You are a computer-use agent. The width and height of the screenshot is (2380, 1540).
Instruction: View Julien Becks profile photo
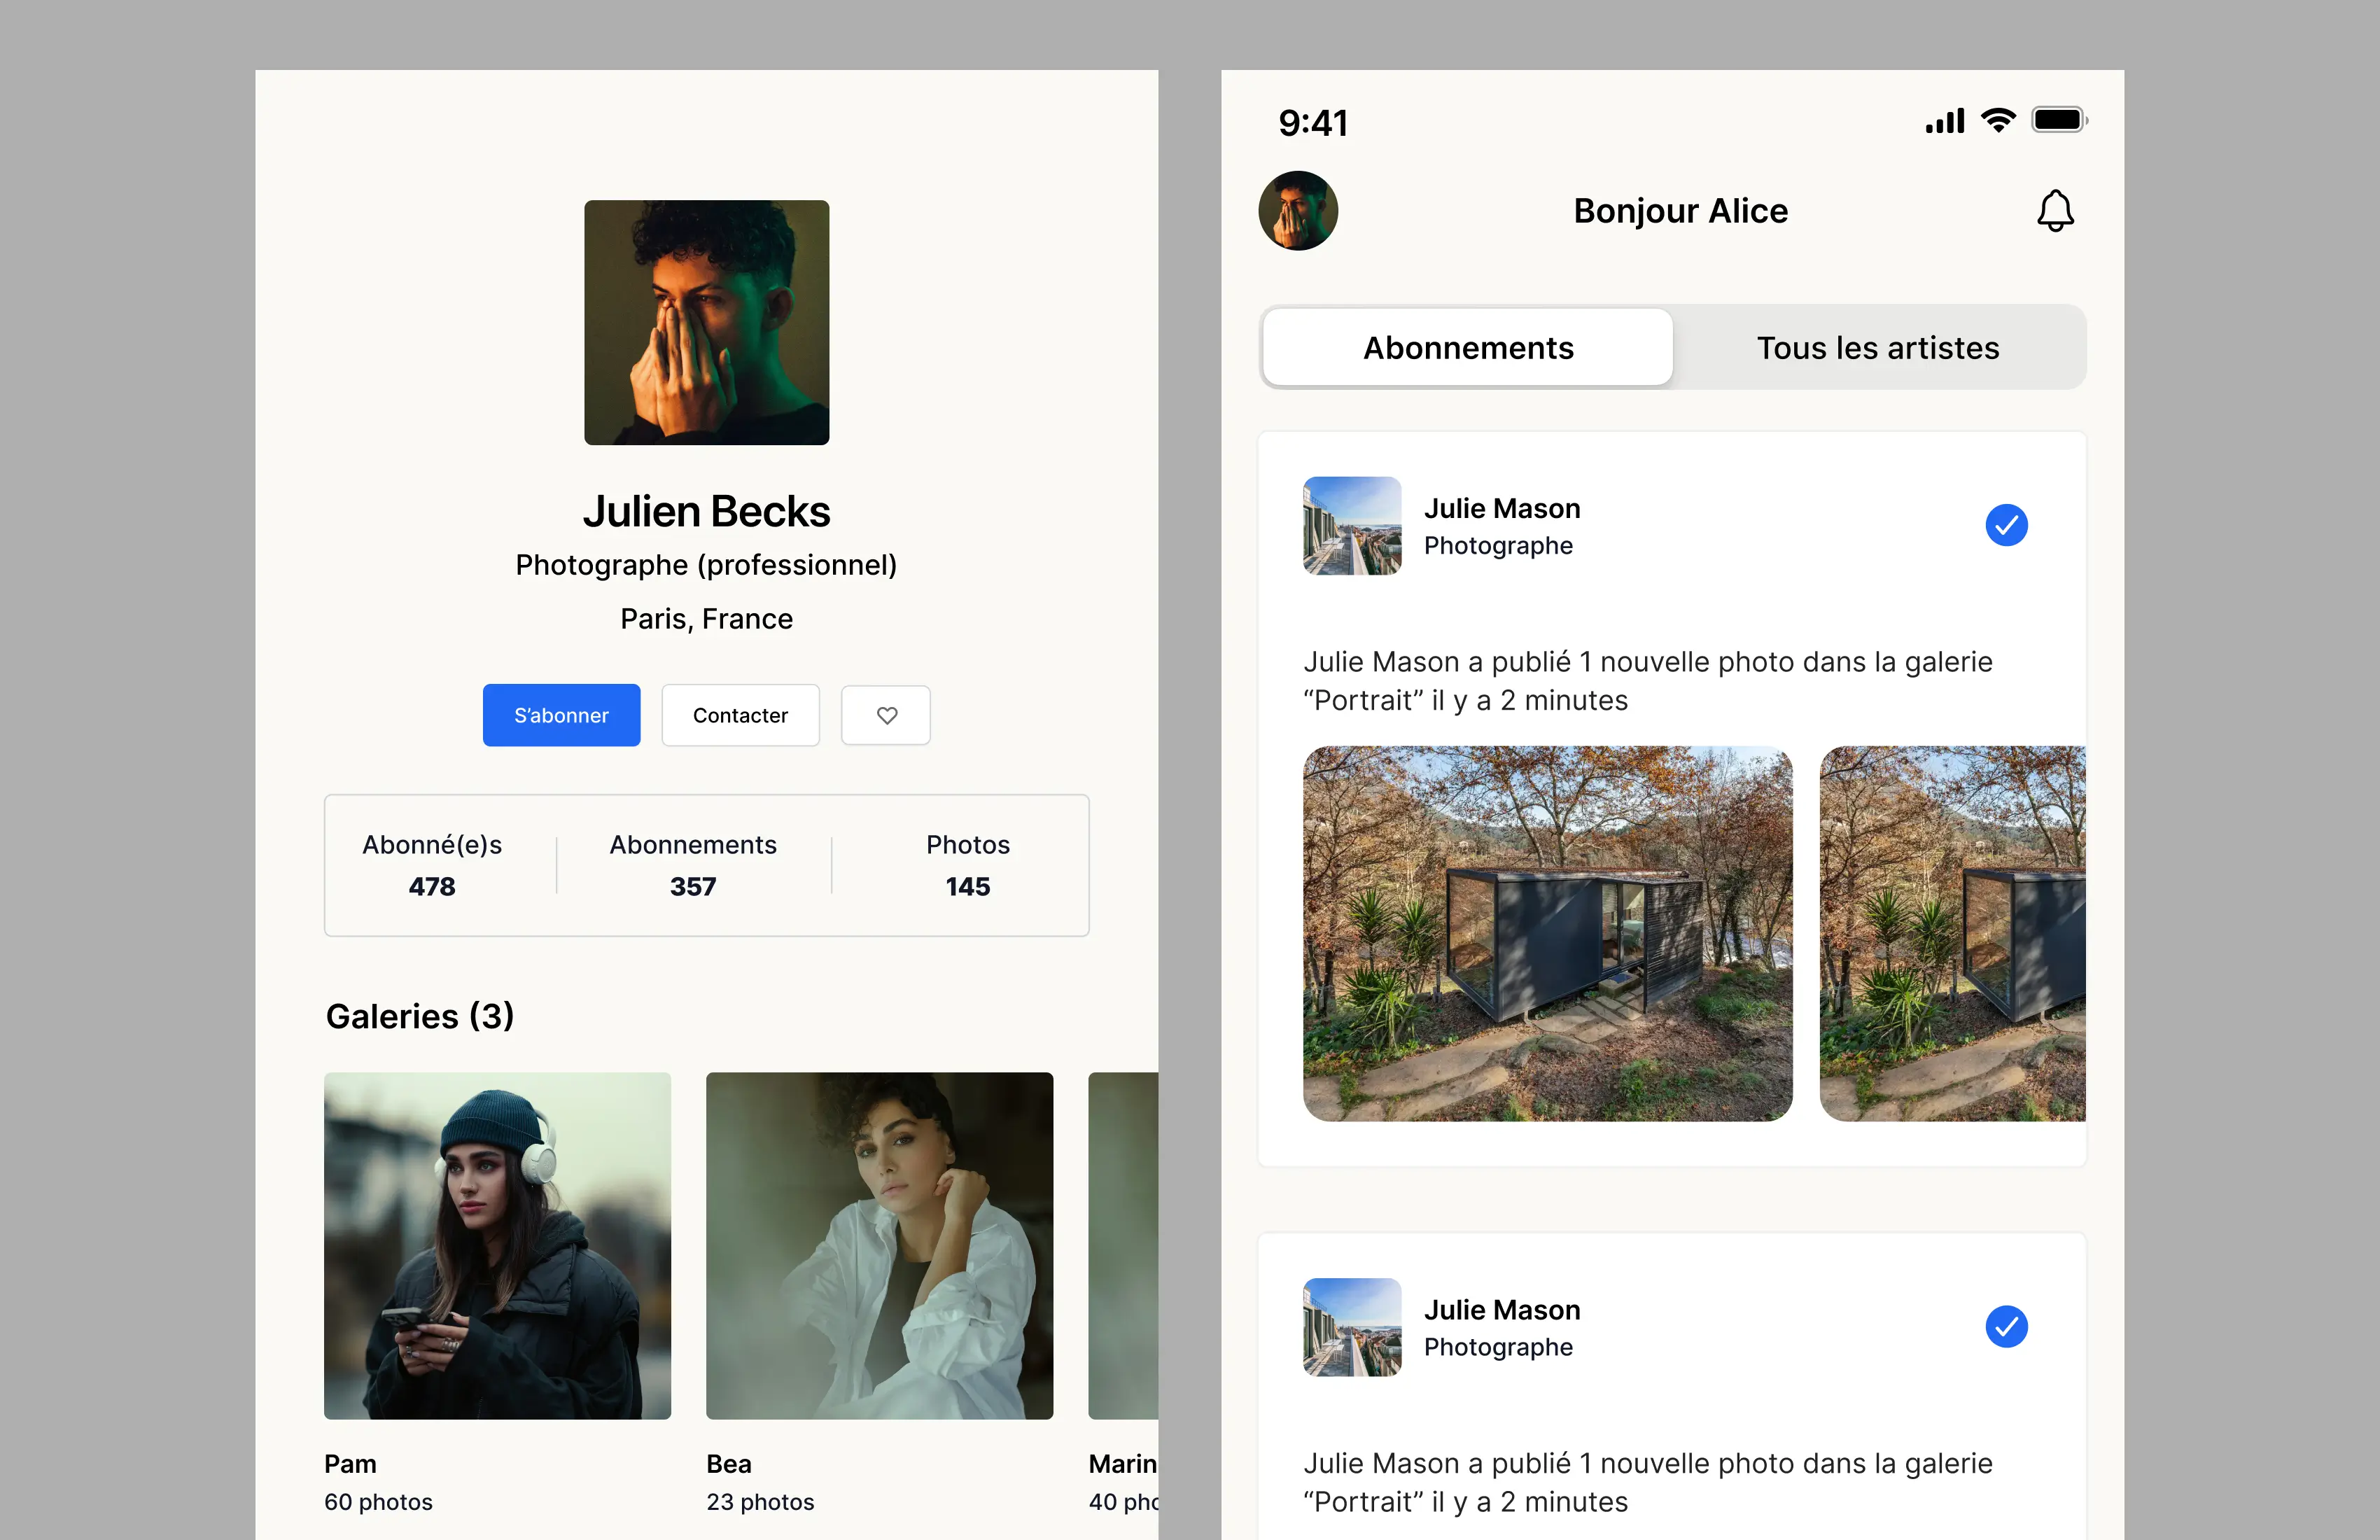707,323
